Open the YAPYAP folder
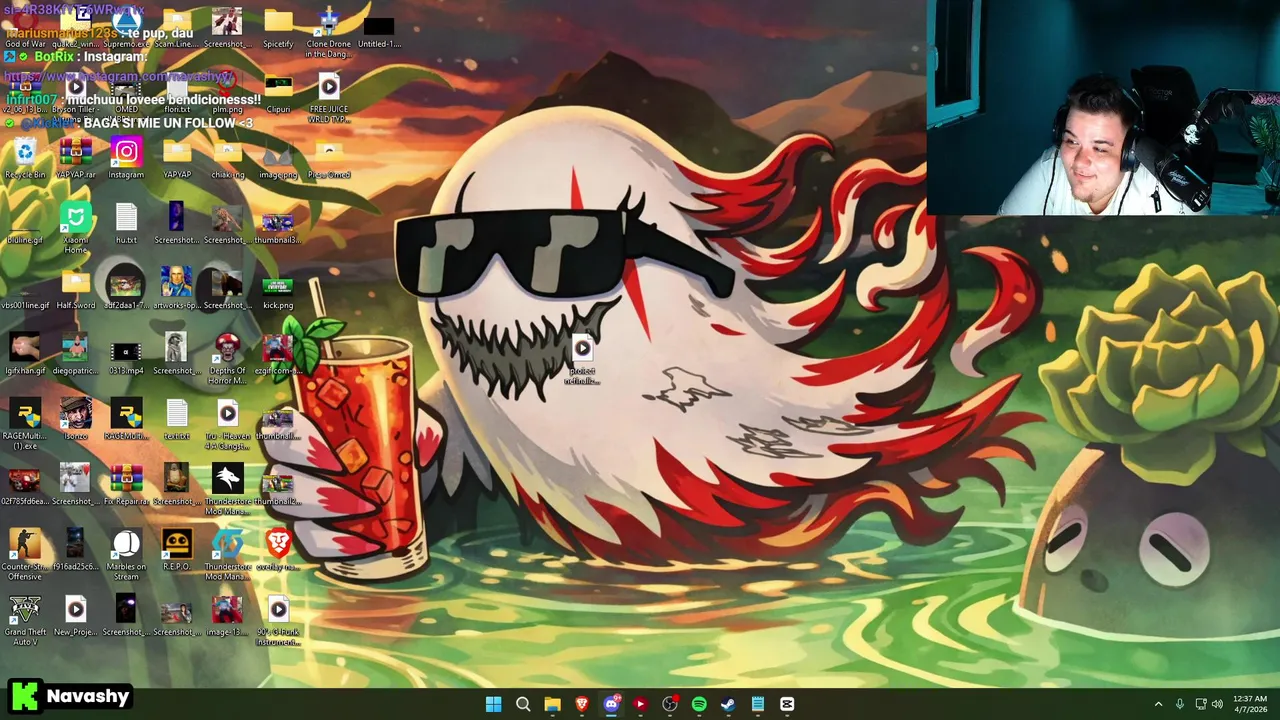Screen dimensions: 1280x720 [x=177, y=158]
